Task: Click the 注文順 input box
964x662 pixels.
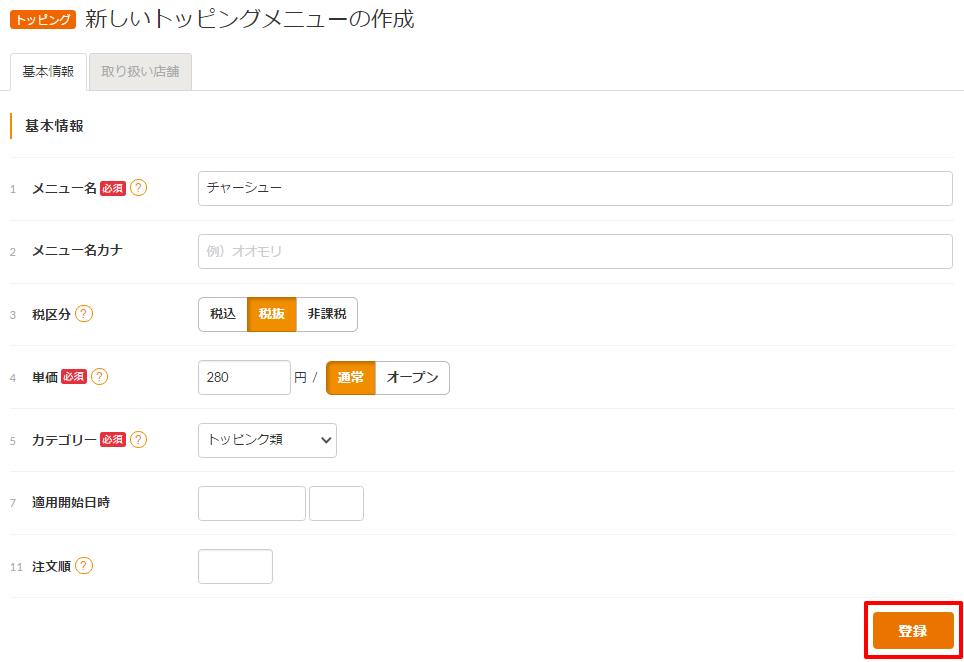Action: (x=235, y=566)
